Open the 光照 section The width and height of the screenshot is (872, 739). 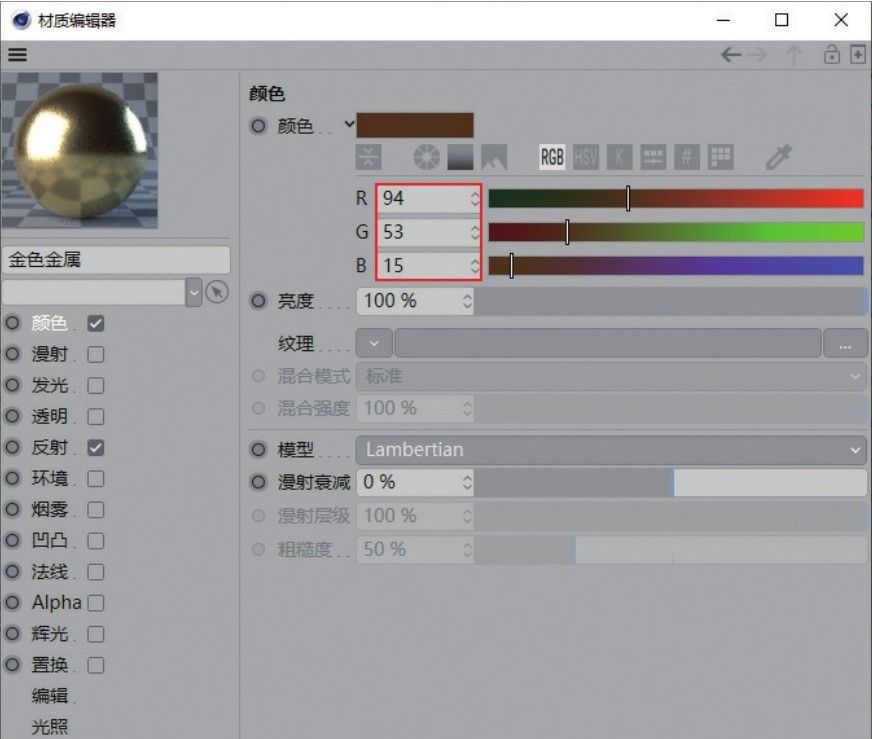49,727
